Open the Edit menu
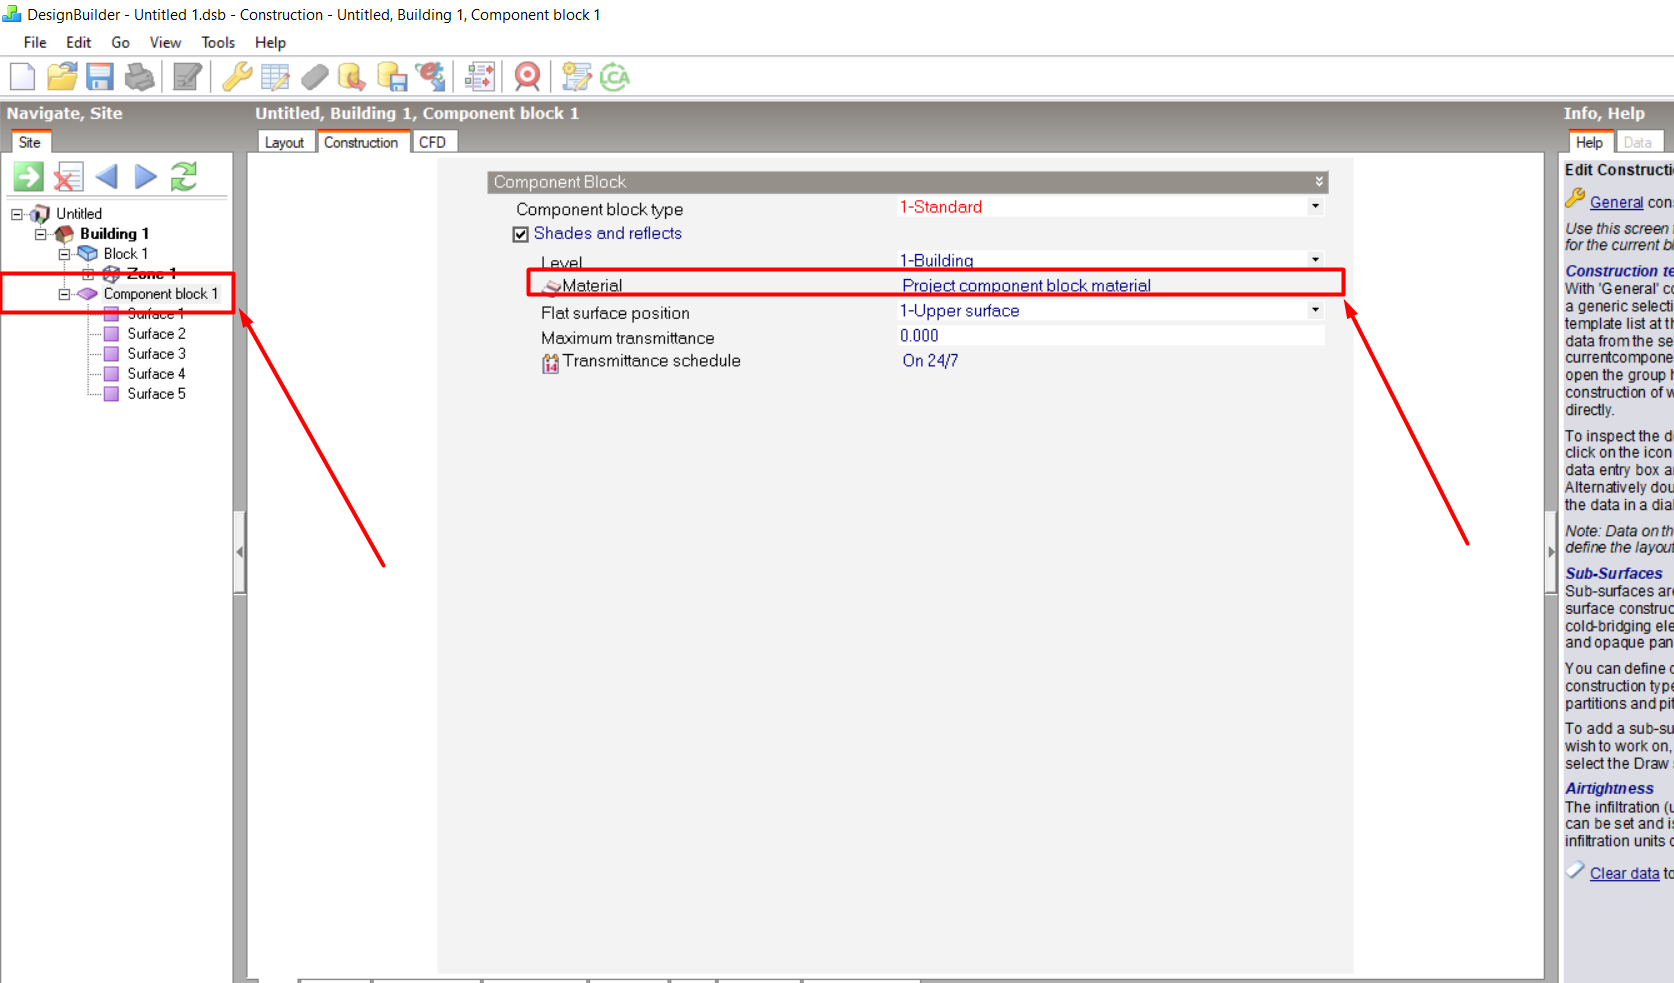The width and height of the screenshot is (1674, 983). (x=78, y=42)
